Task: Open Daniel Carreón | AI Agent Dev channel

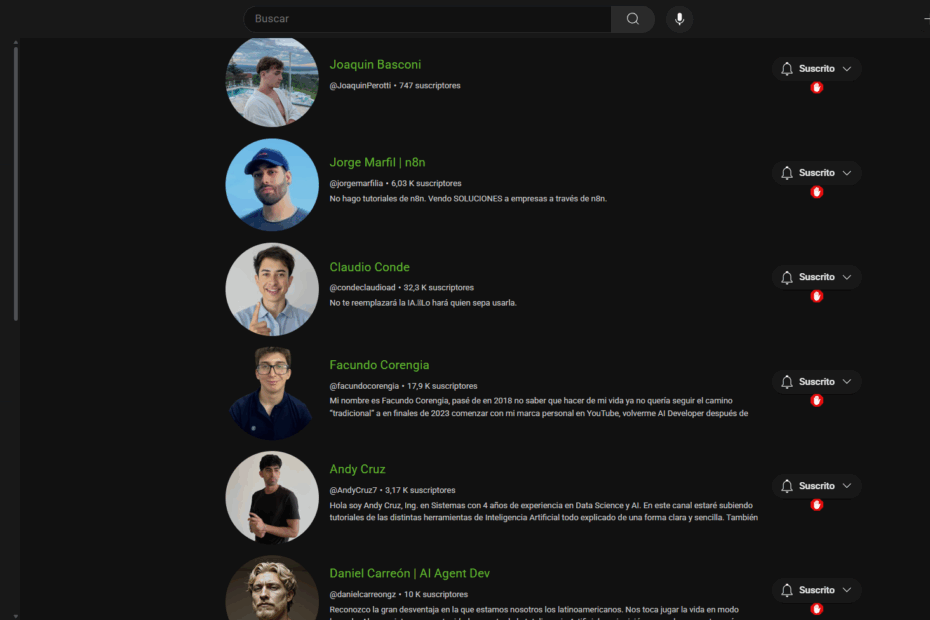Action: 409,574
